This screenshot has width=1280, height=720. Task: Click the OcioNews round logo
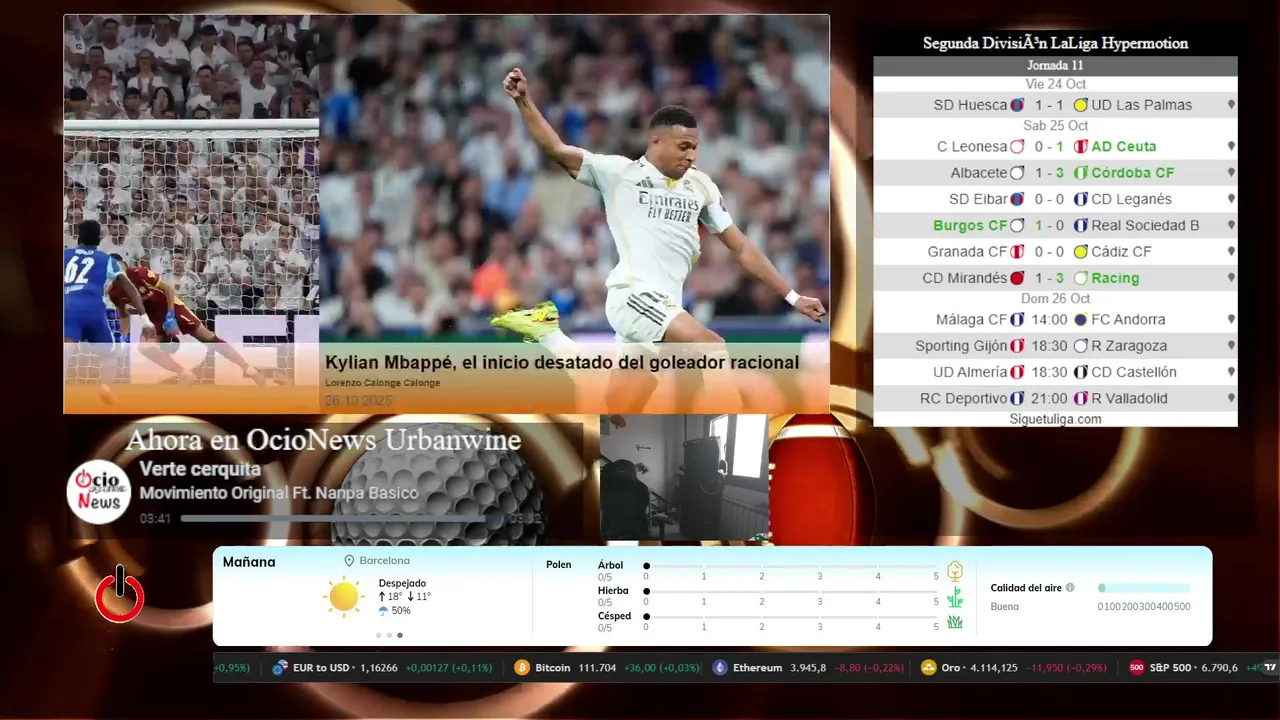[x=99, y=491]
